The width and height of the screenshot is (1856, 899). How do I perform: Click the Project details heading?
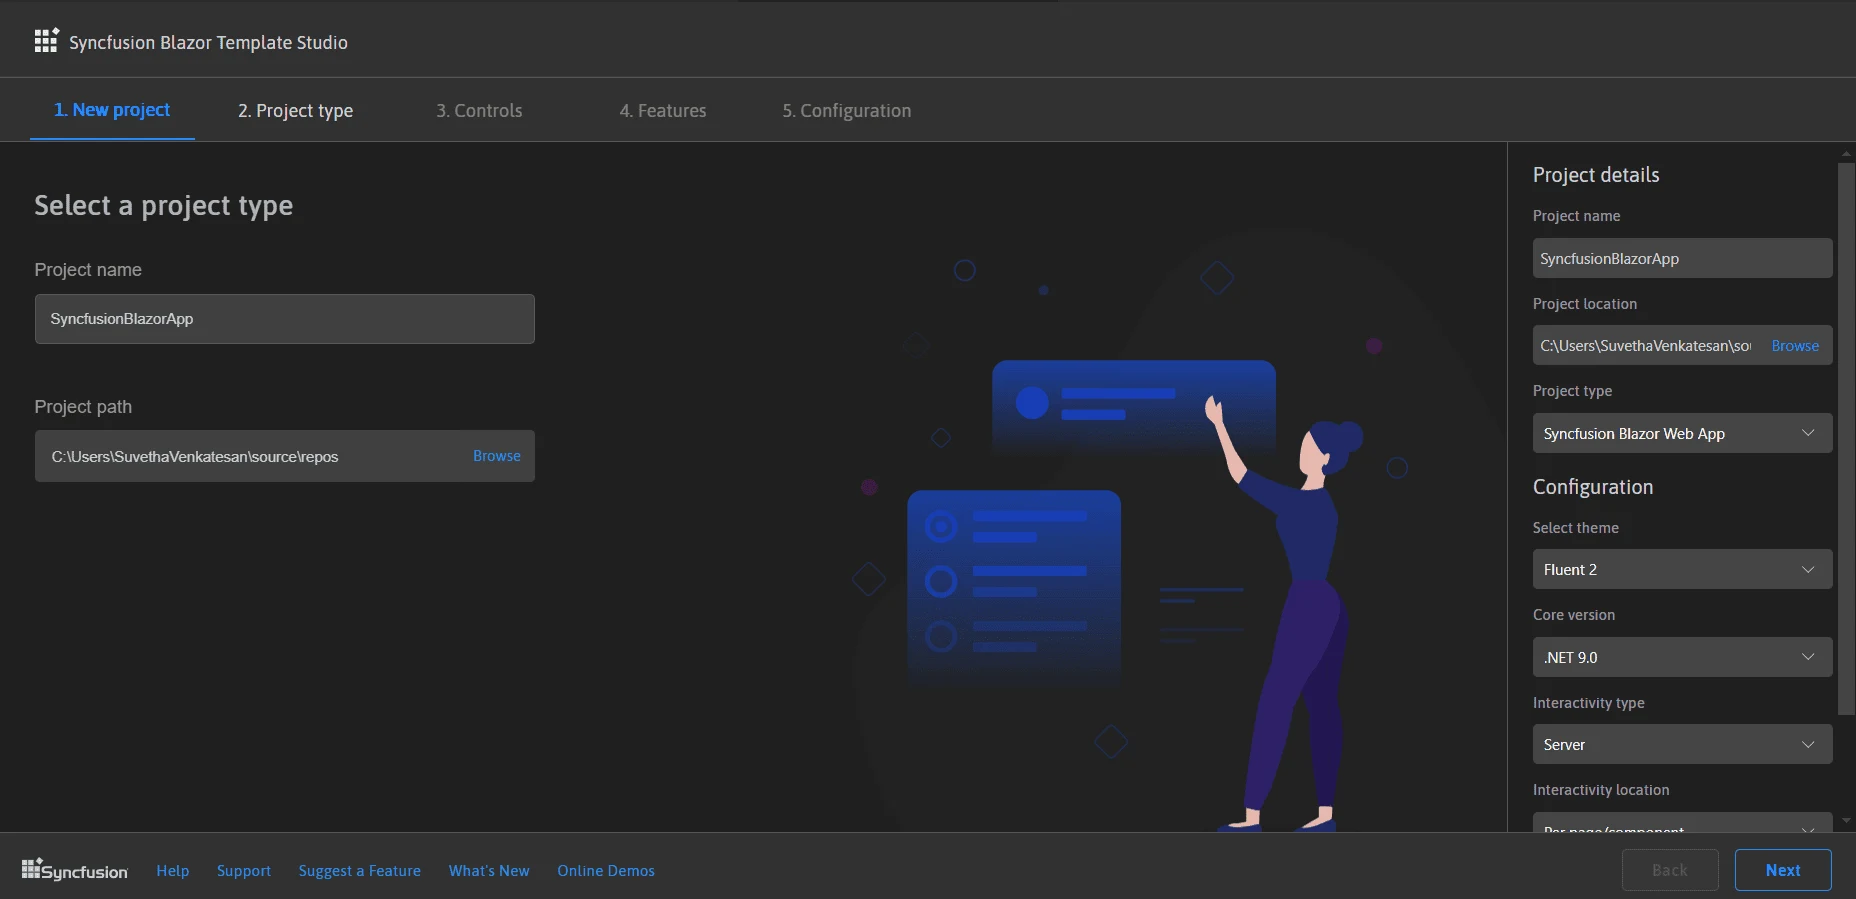pyautogui.click(x=1596, y=175)
